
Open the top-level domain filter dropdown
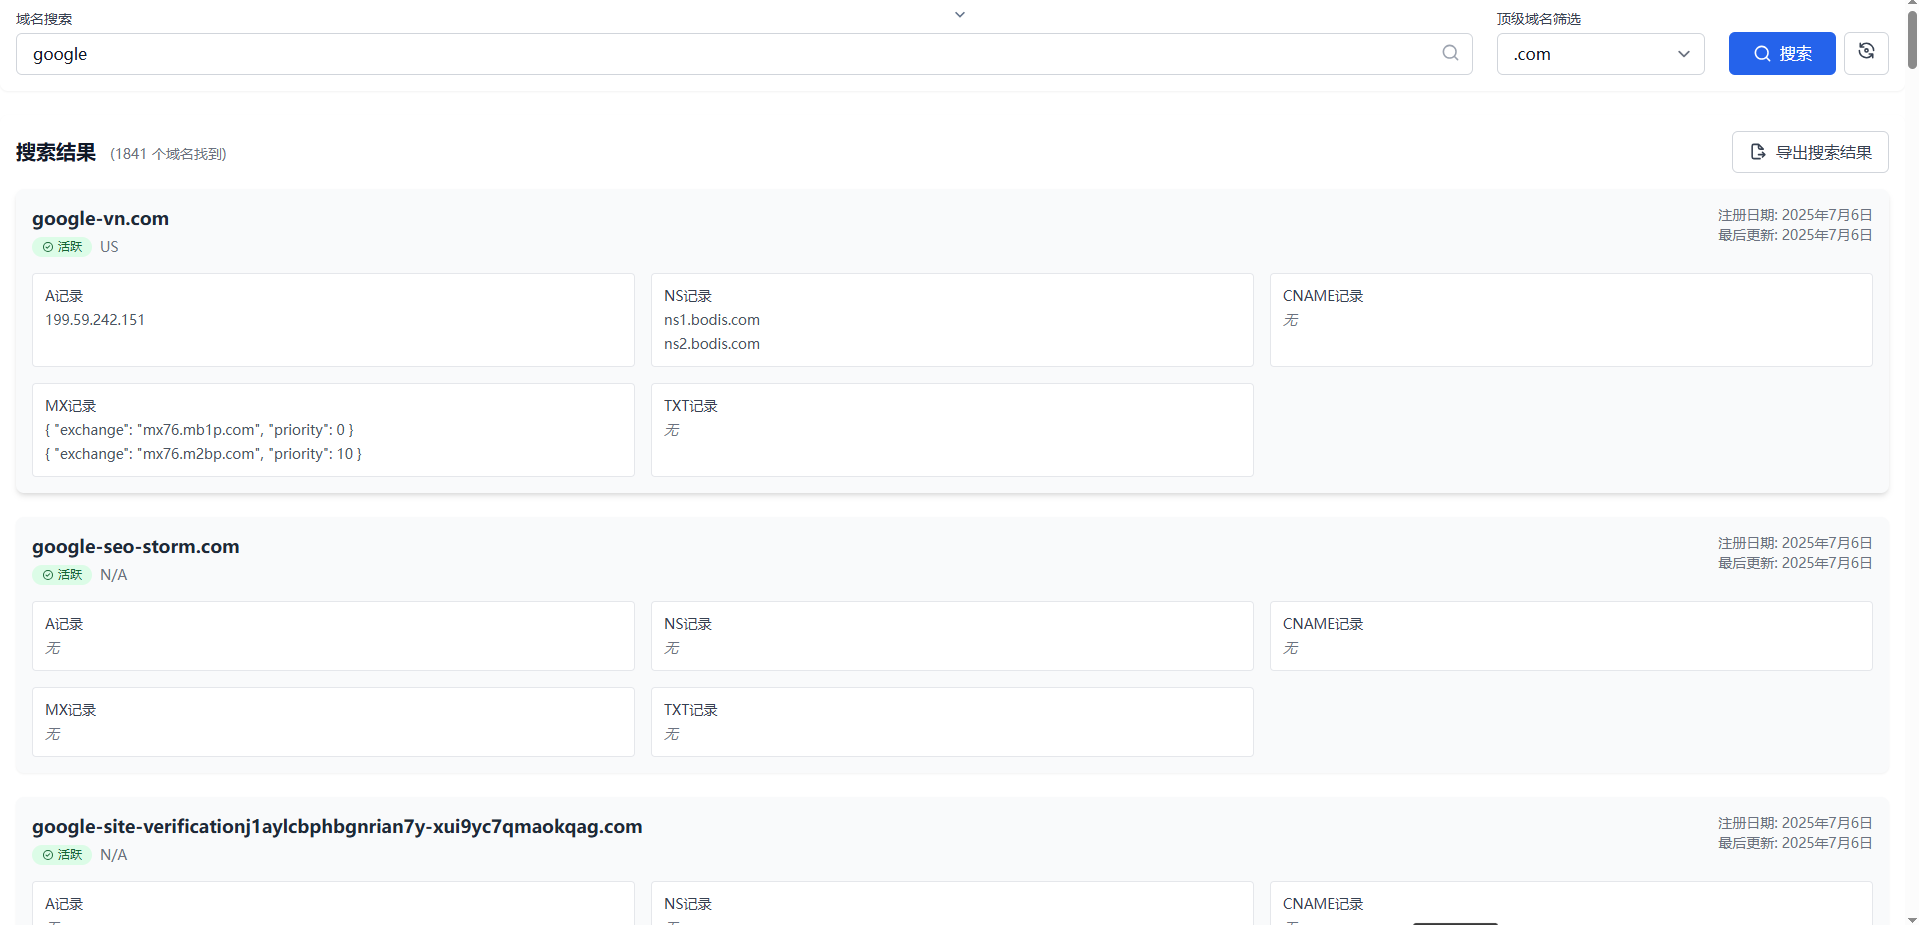point(1599,54)
